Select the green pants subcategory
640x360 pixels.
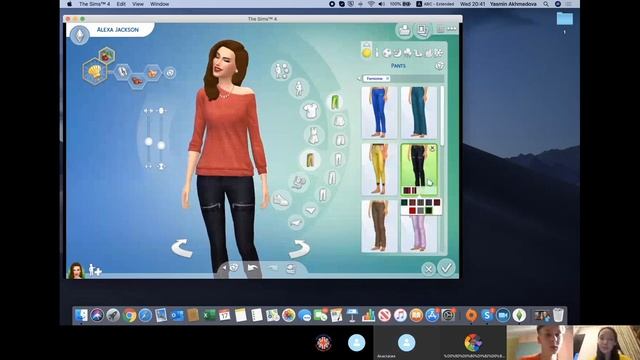335,102
